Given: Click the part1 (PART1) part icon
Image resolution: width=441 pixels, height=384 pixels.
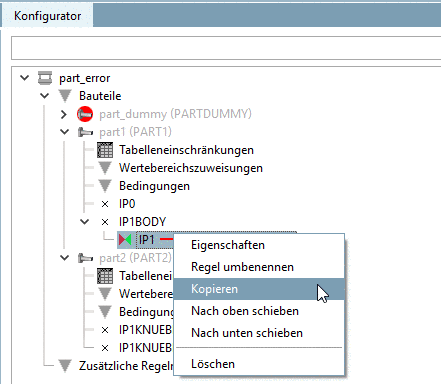Looking at the screenshot, I should [x=85, y=132].
